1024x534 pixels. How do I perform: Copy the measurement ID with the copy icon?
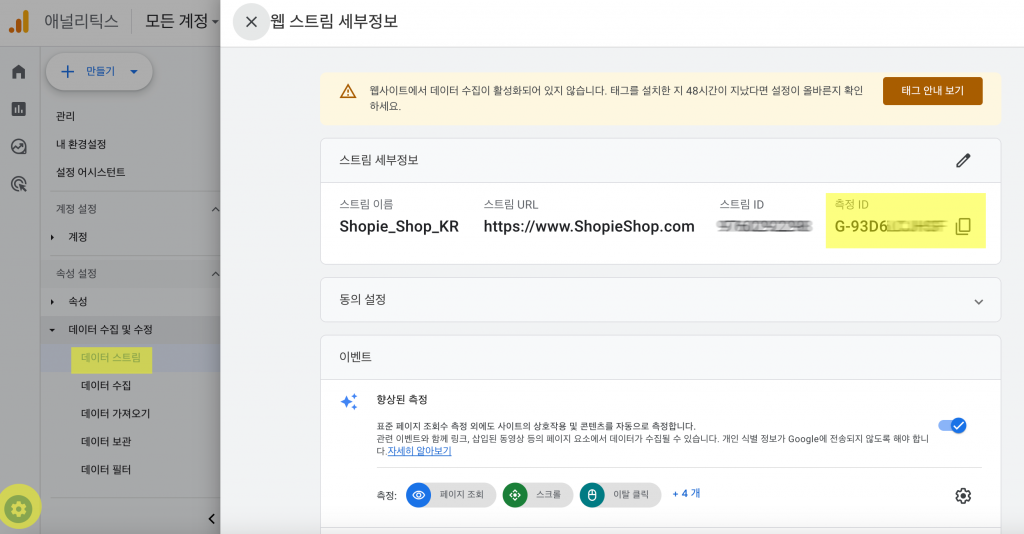(963, 227)
